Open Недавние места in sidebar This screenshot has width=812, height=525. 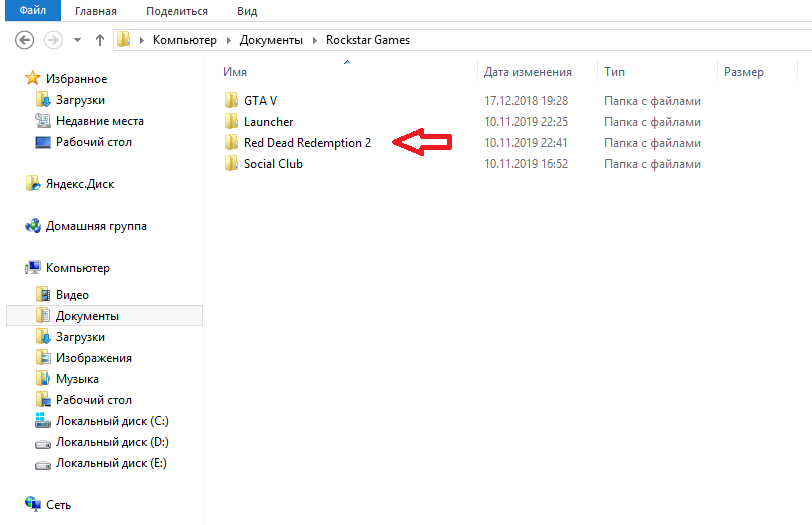tap(99, 121)
